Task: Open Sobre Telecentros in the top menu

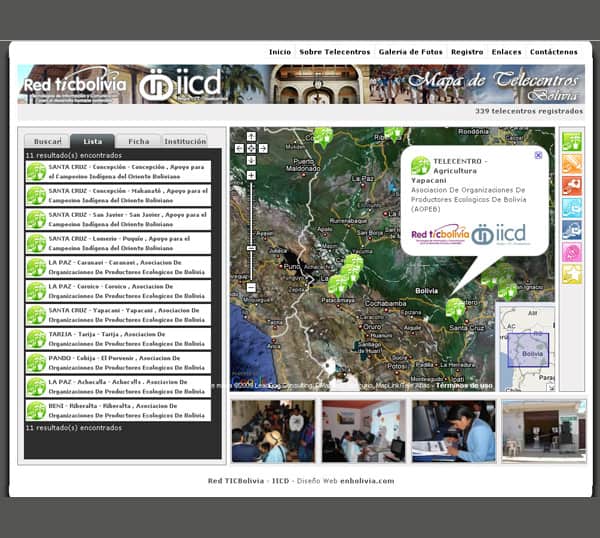Action: [334, 52]
